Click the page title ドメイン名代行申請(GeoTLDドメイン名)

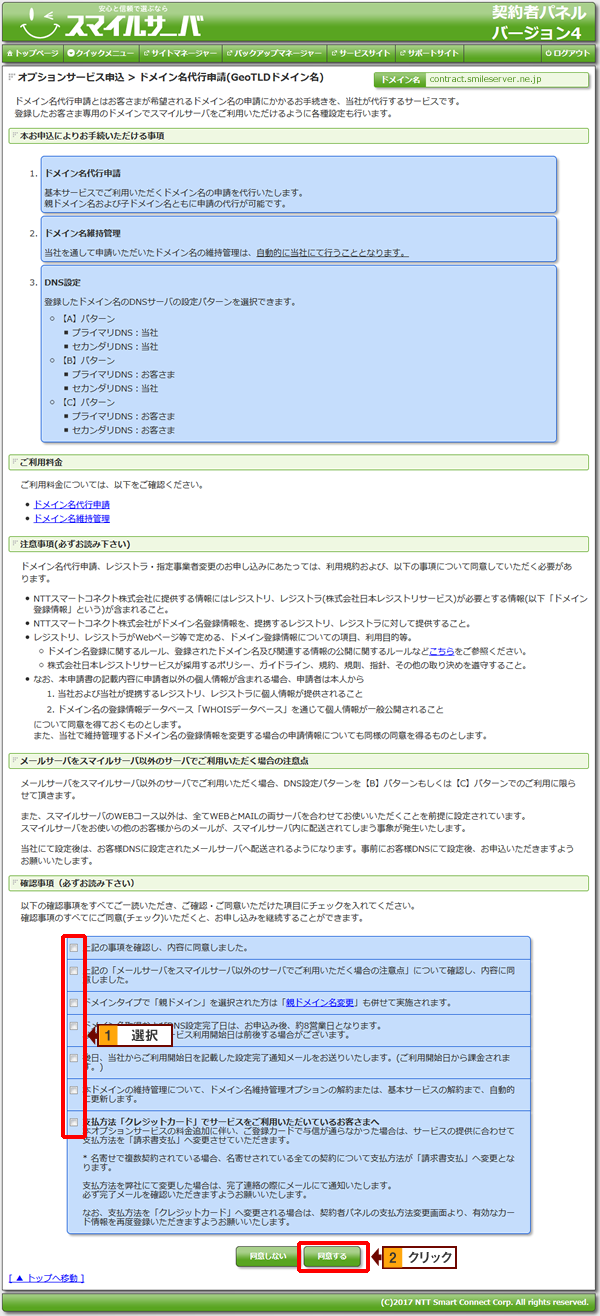coord(232,77)
